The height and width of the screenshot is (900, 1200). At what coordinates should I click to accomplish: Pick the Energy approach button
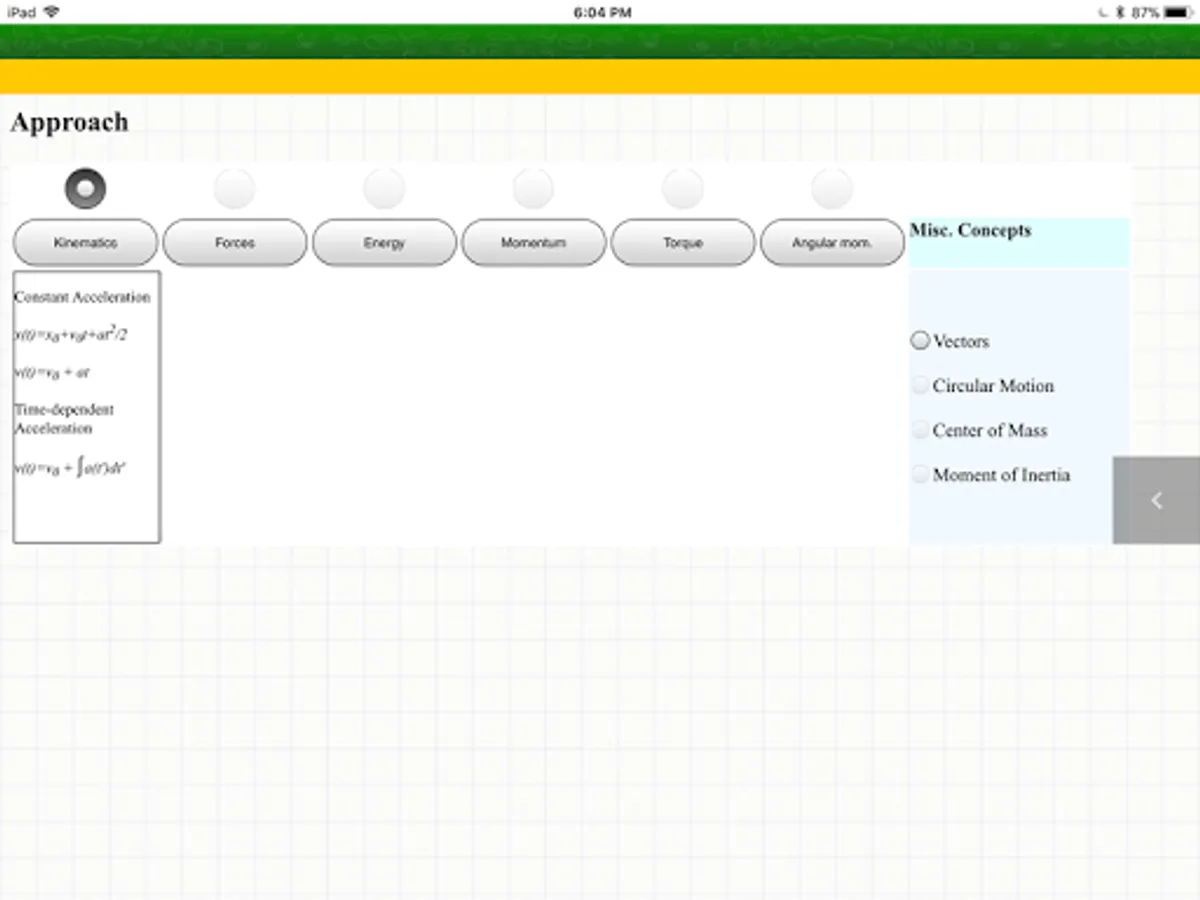click(x=384, y=243)
